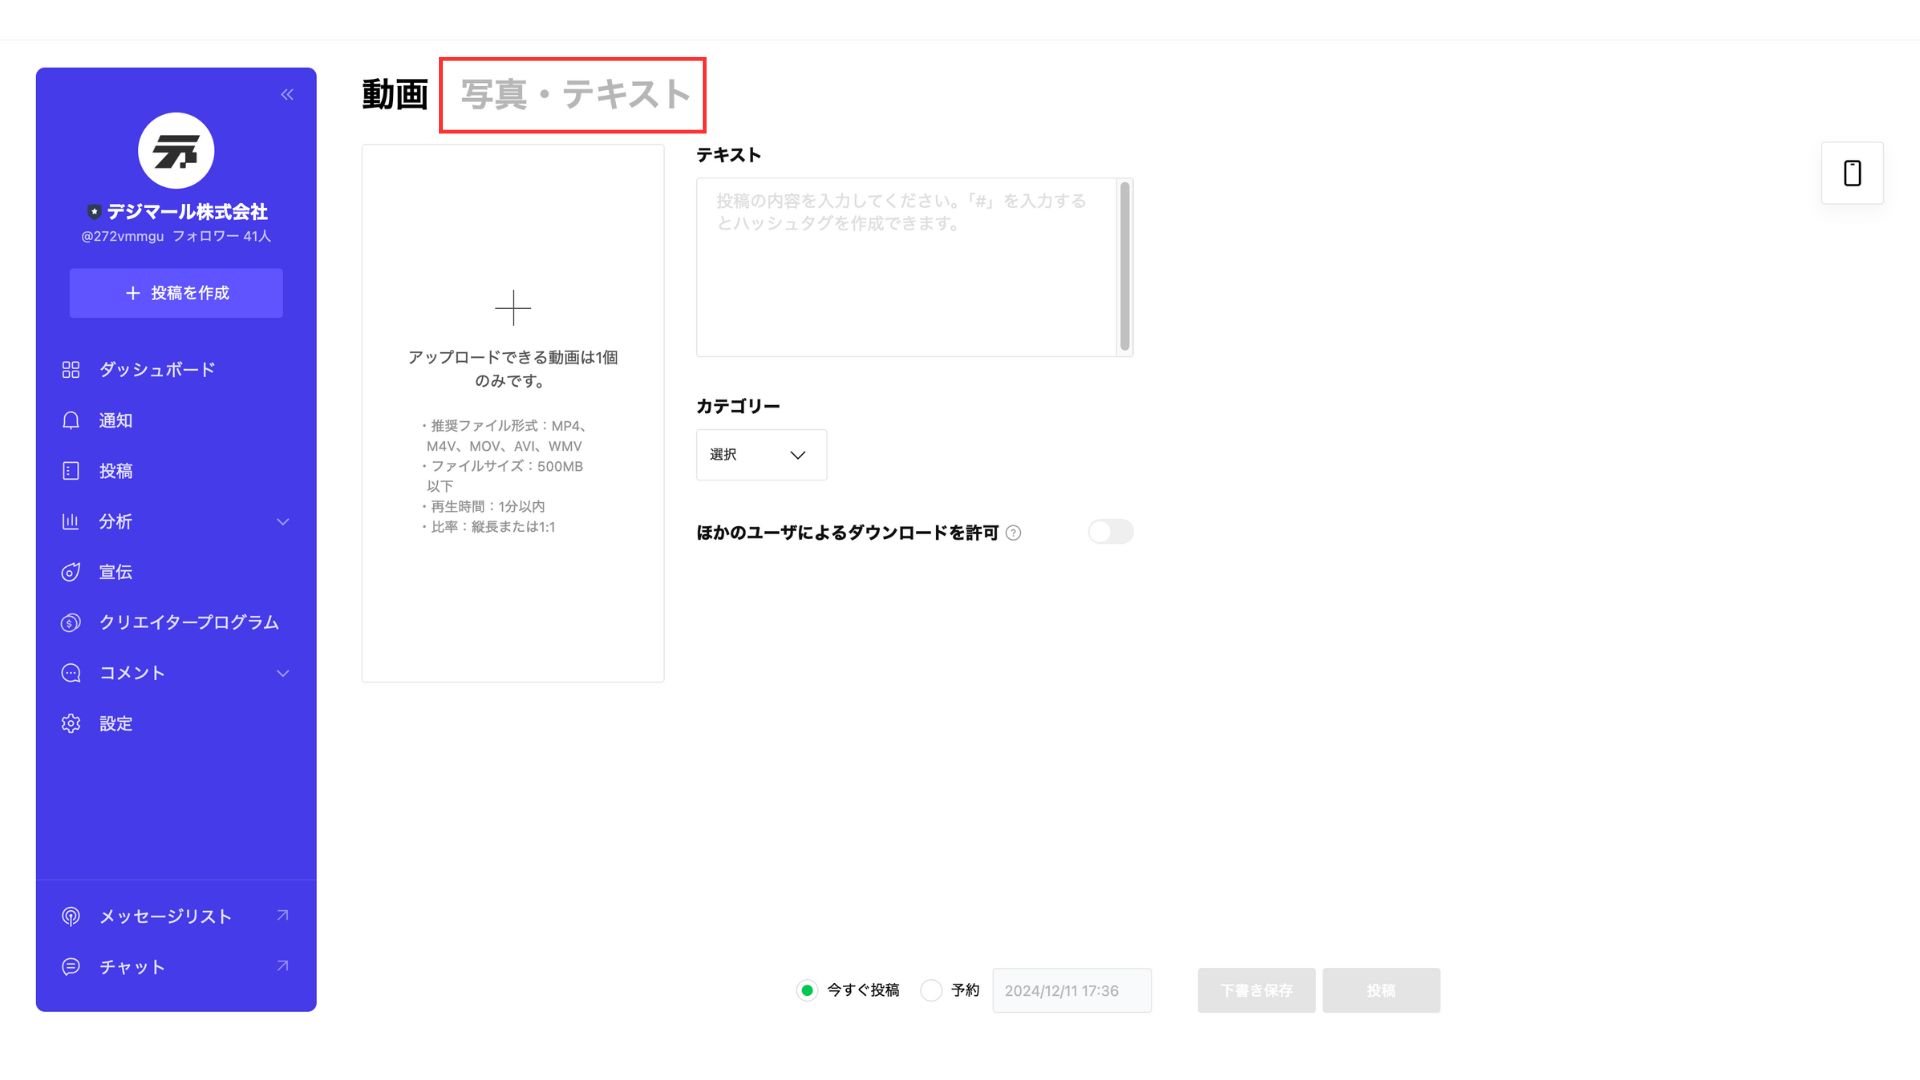Screen dimensions: 1920x1080
Task: Click the 宣伝 promotion icon
Action: click(71, 572)
